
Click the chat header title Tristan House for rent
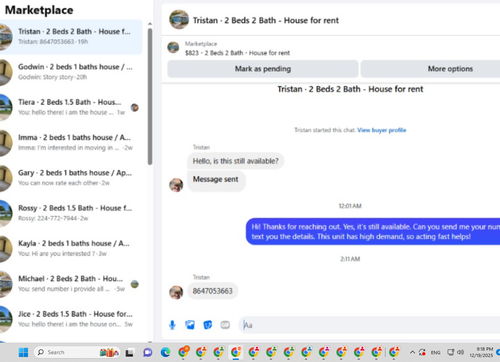[266, 20]
